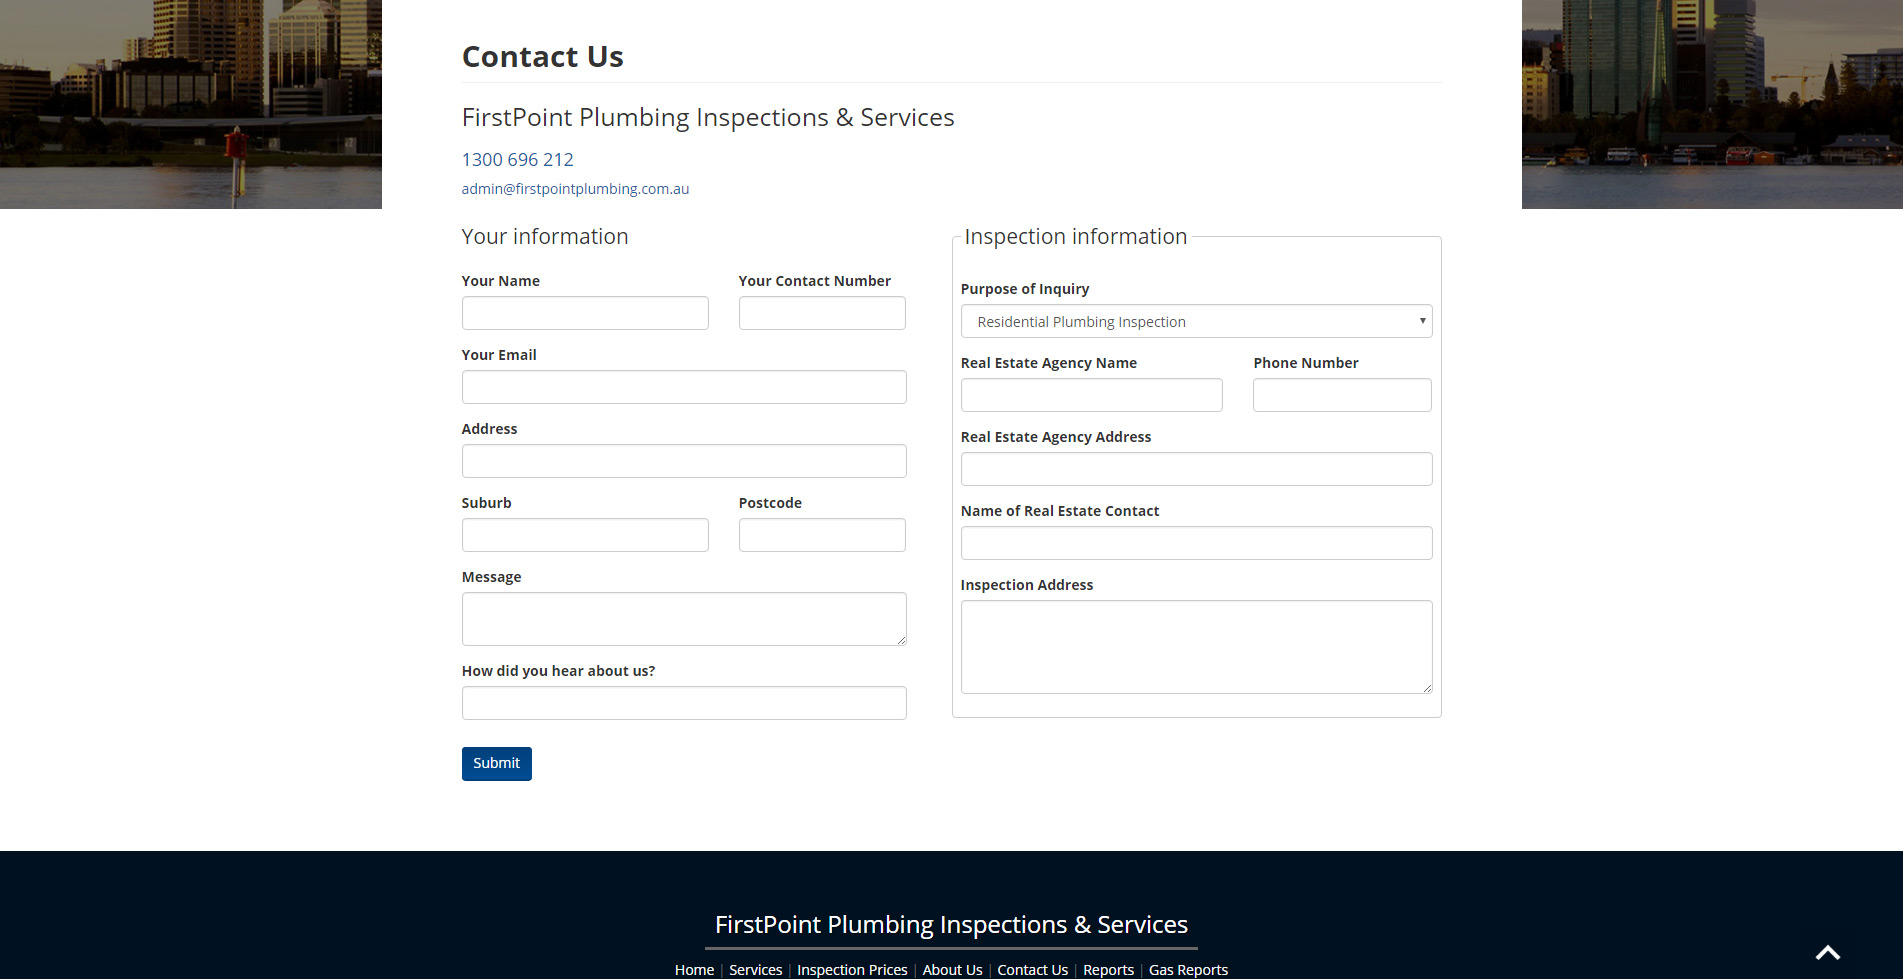Click the scroll-to-top arrow icon
Viewport: 1903px width, 979px height.
(x=1828, y=953)
